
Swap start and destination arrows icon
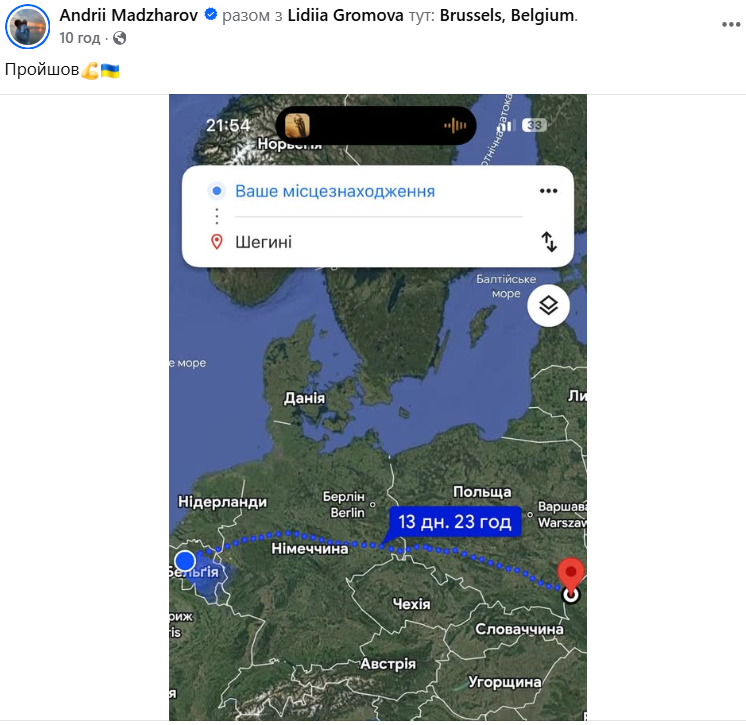(549, 242)
